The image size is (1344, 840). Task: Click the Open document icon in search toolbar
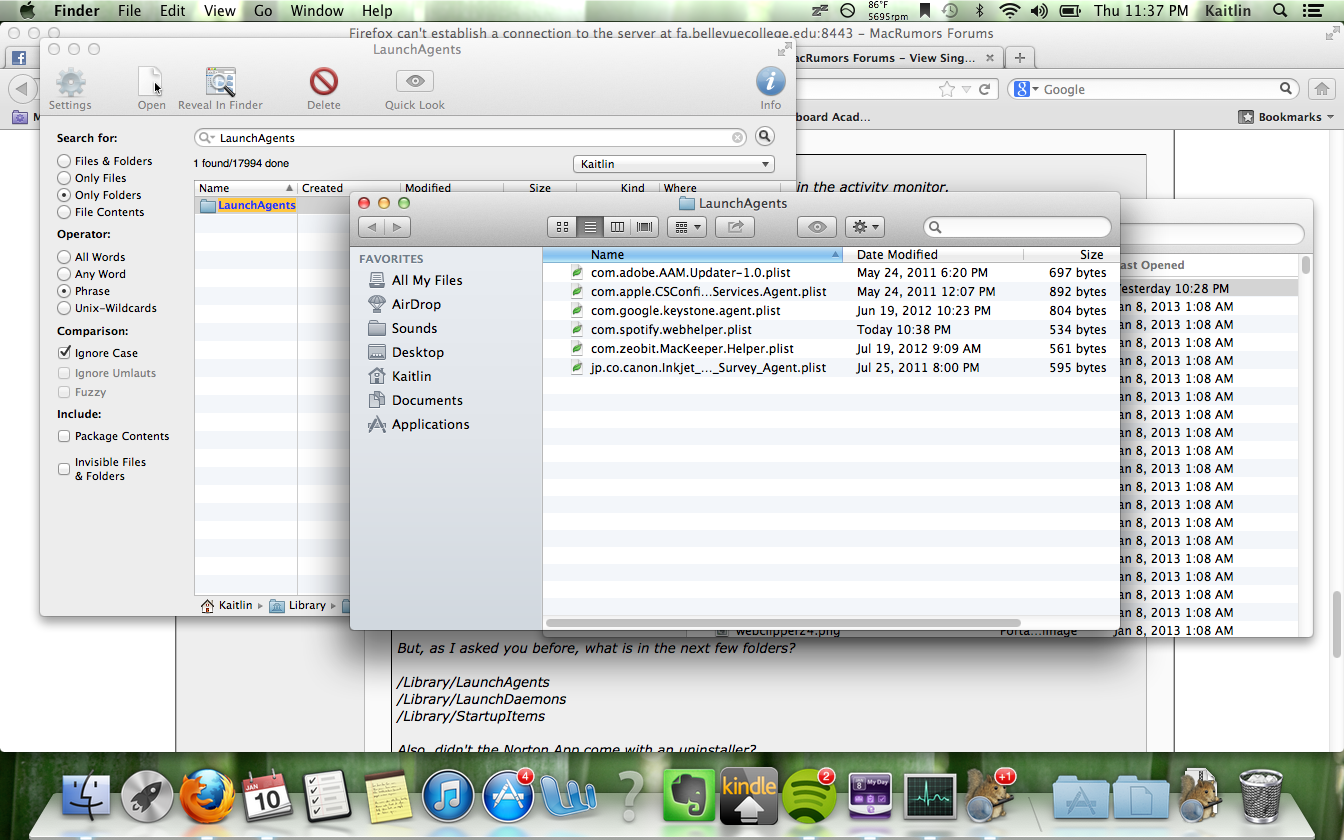tap(151, 82)
